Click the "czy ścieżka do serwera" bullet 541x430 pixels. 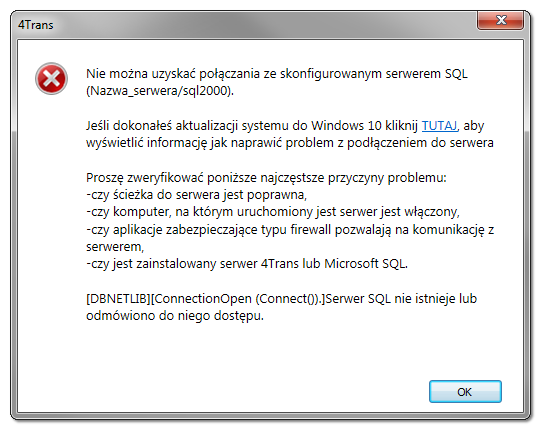196,195
